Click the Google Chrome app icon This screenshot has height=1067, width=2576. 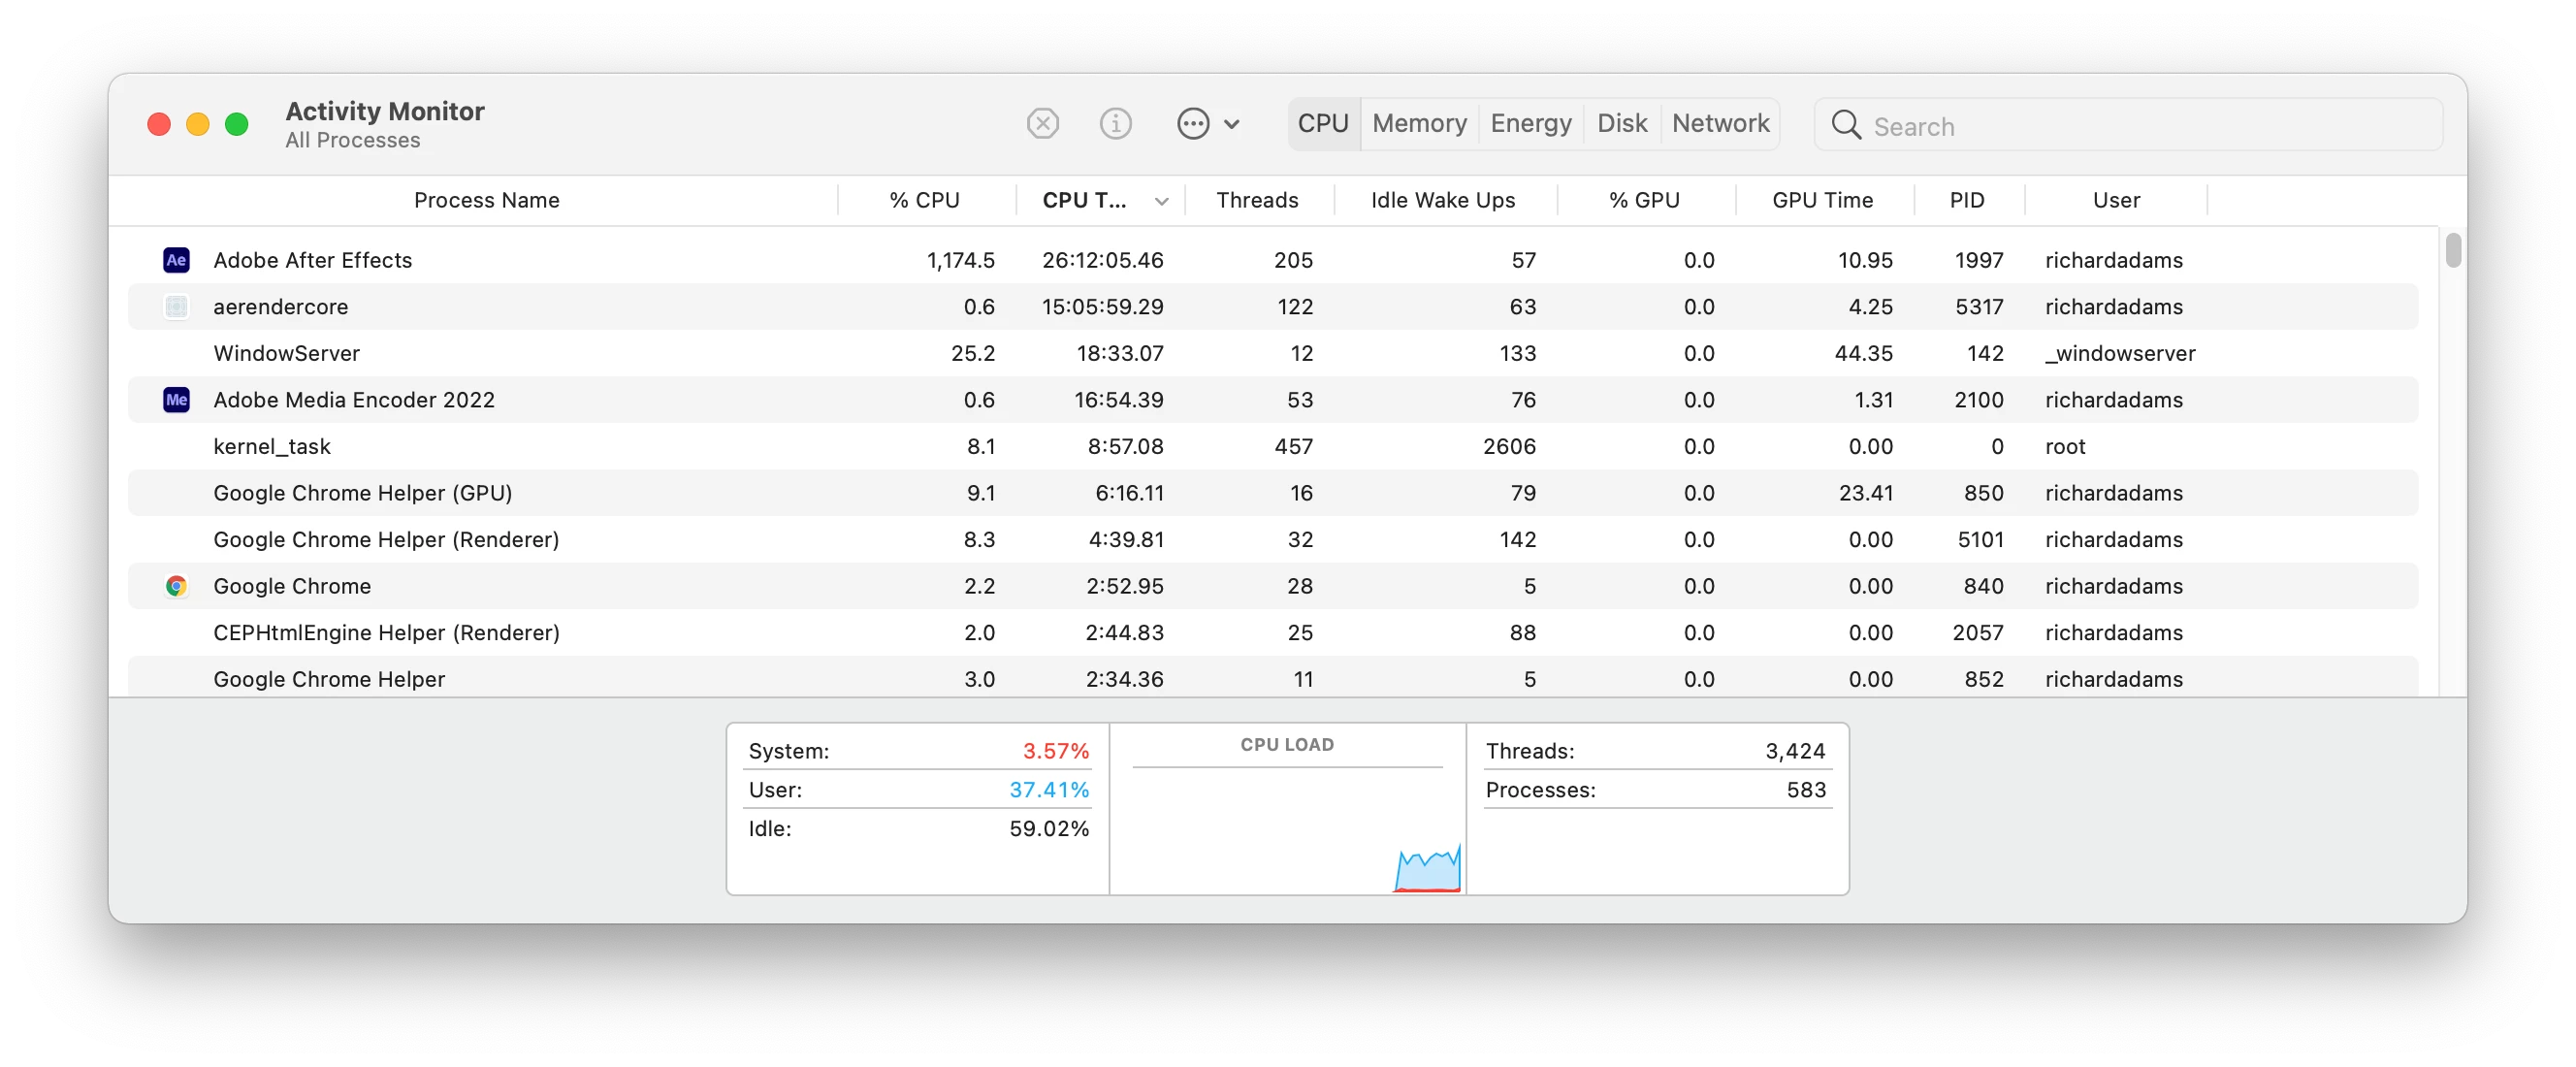pos(176,586)
